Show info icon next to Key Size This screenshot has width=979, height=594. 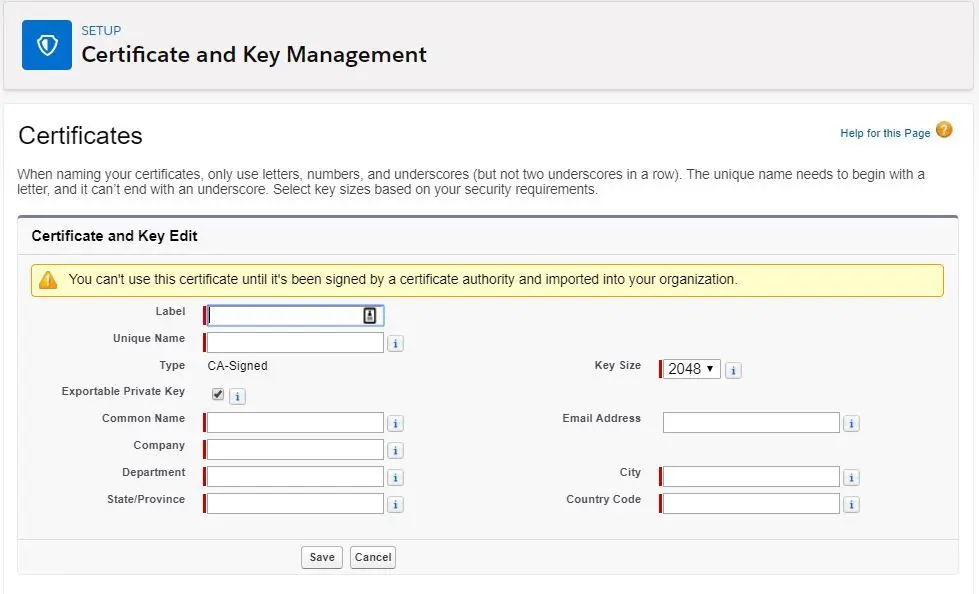click(733, 370)
